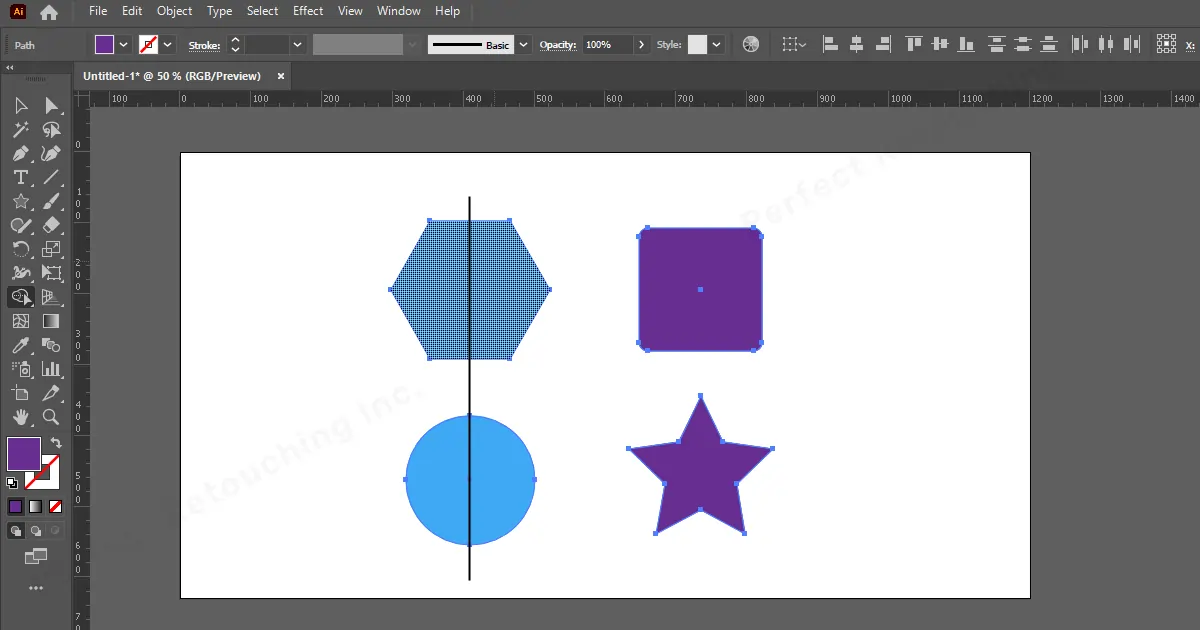Screen dimensions: 1200x630
Task: Select the Magic Wand tool
Action: coord(20,130)
